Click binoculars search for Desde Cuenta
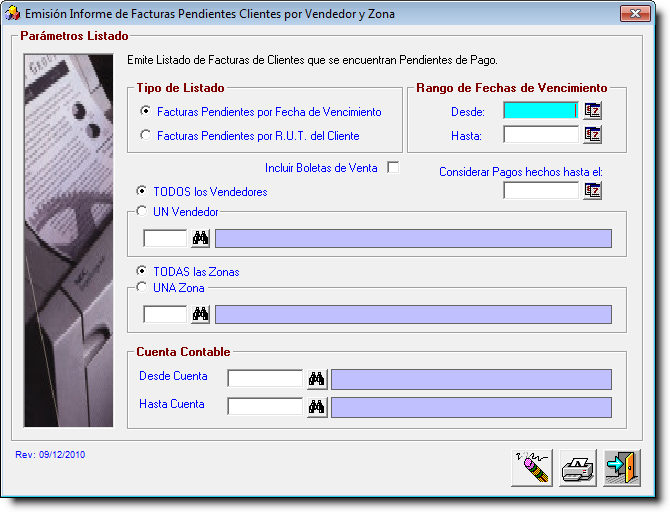This screenshot has height=512, width=670. tap(317, 379)
